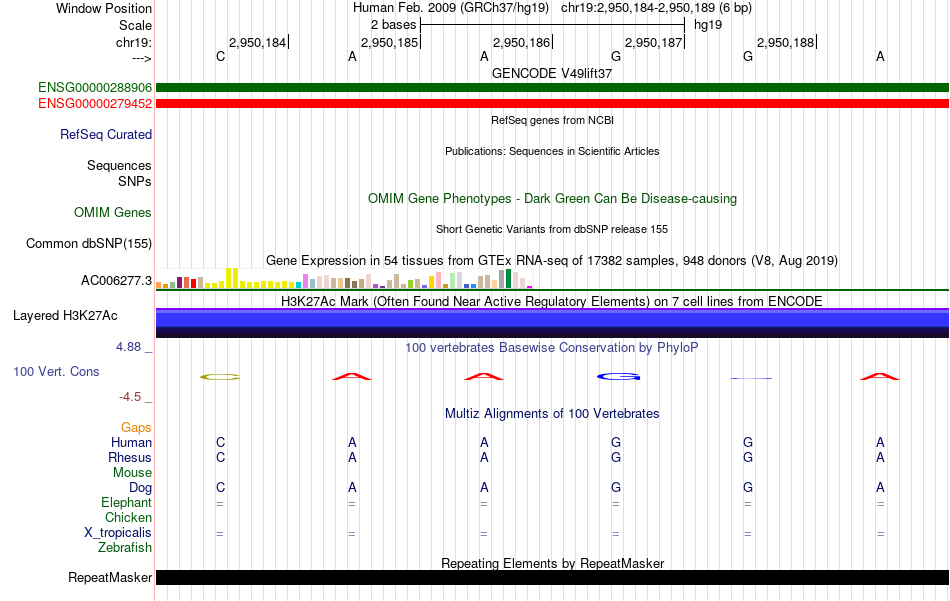
Task: Click the '2 bases' scale bar label
Action: [x=394, y=25]
